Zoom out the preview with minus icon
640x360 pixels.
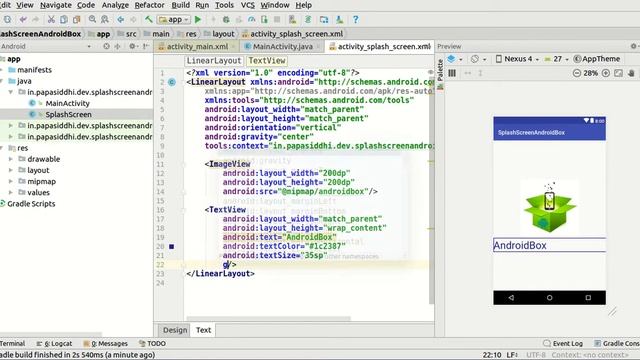point(576,73)
